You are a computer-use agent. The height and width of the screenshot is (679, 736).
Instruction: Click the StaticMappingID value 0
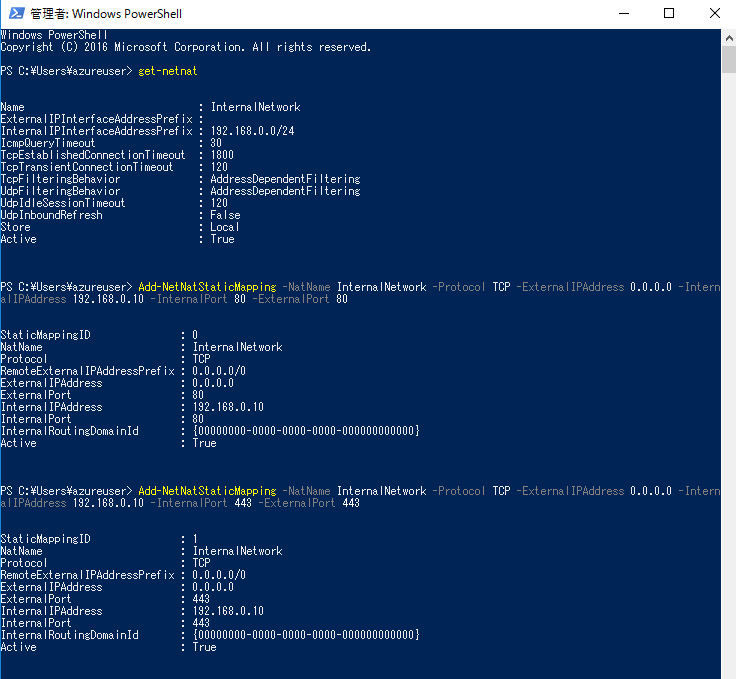(x=195, y=335)
